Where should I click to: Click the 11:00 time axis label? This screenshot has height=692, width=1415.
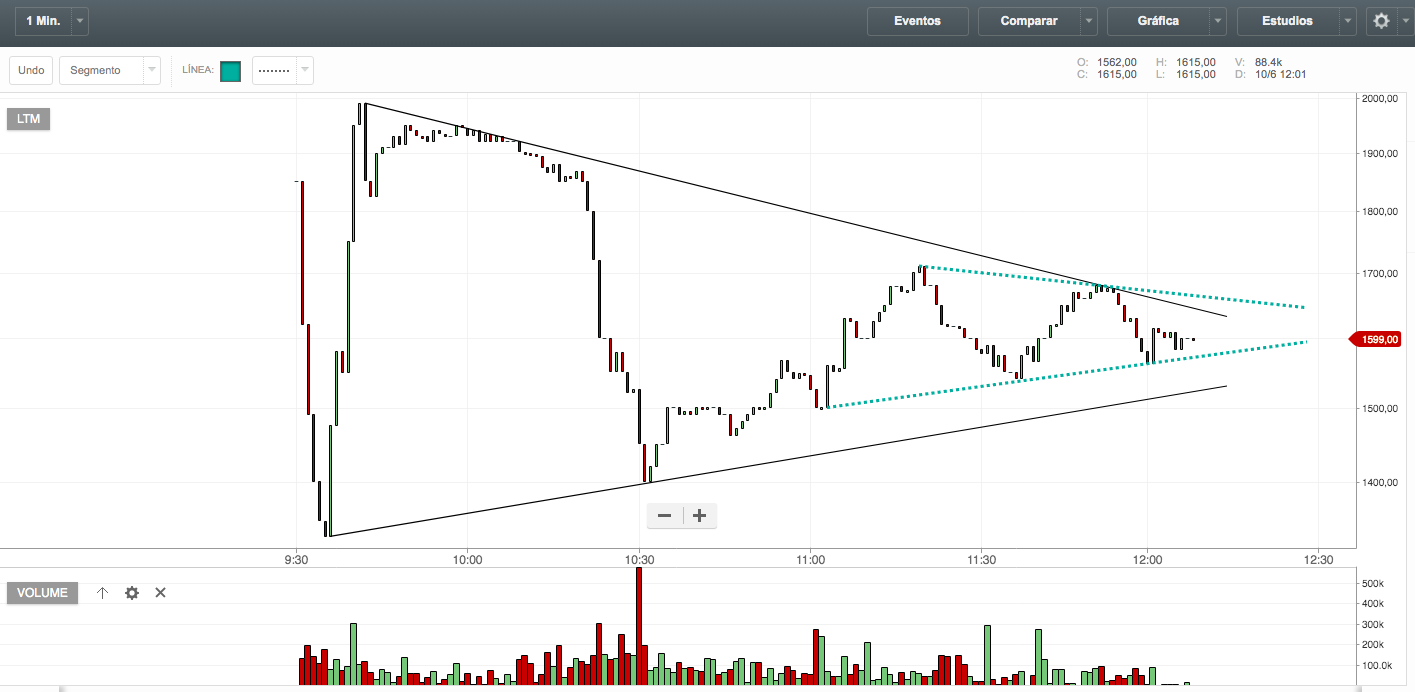(811, 558)
